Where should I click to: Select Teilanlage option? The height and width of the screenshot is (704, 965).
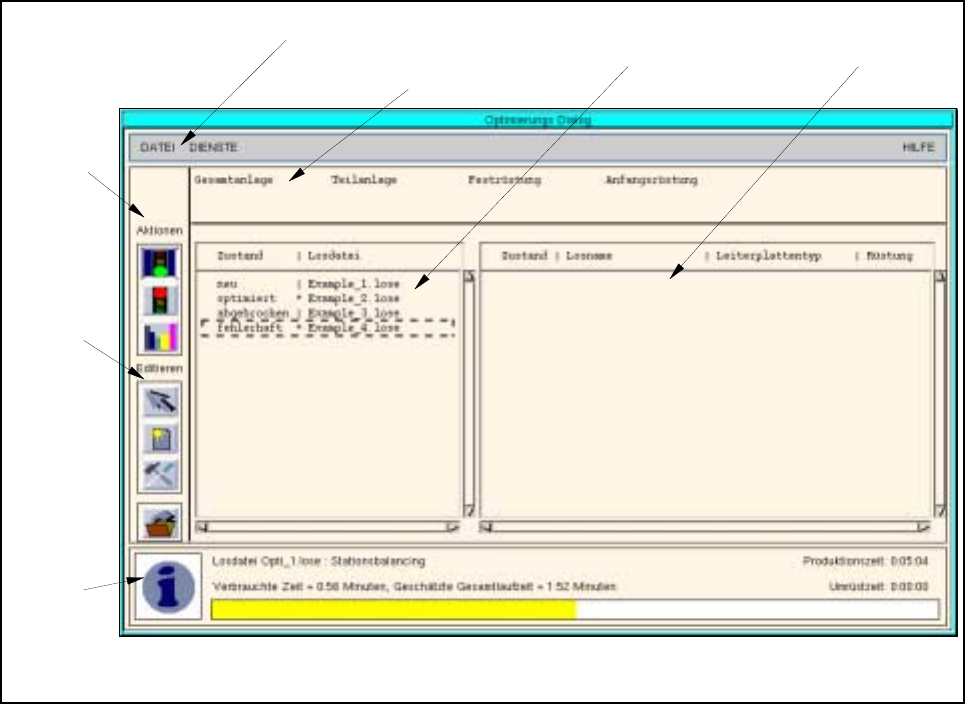coord(364,180)
